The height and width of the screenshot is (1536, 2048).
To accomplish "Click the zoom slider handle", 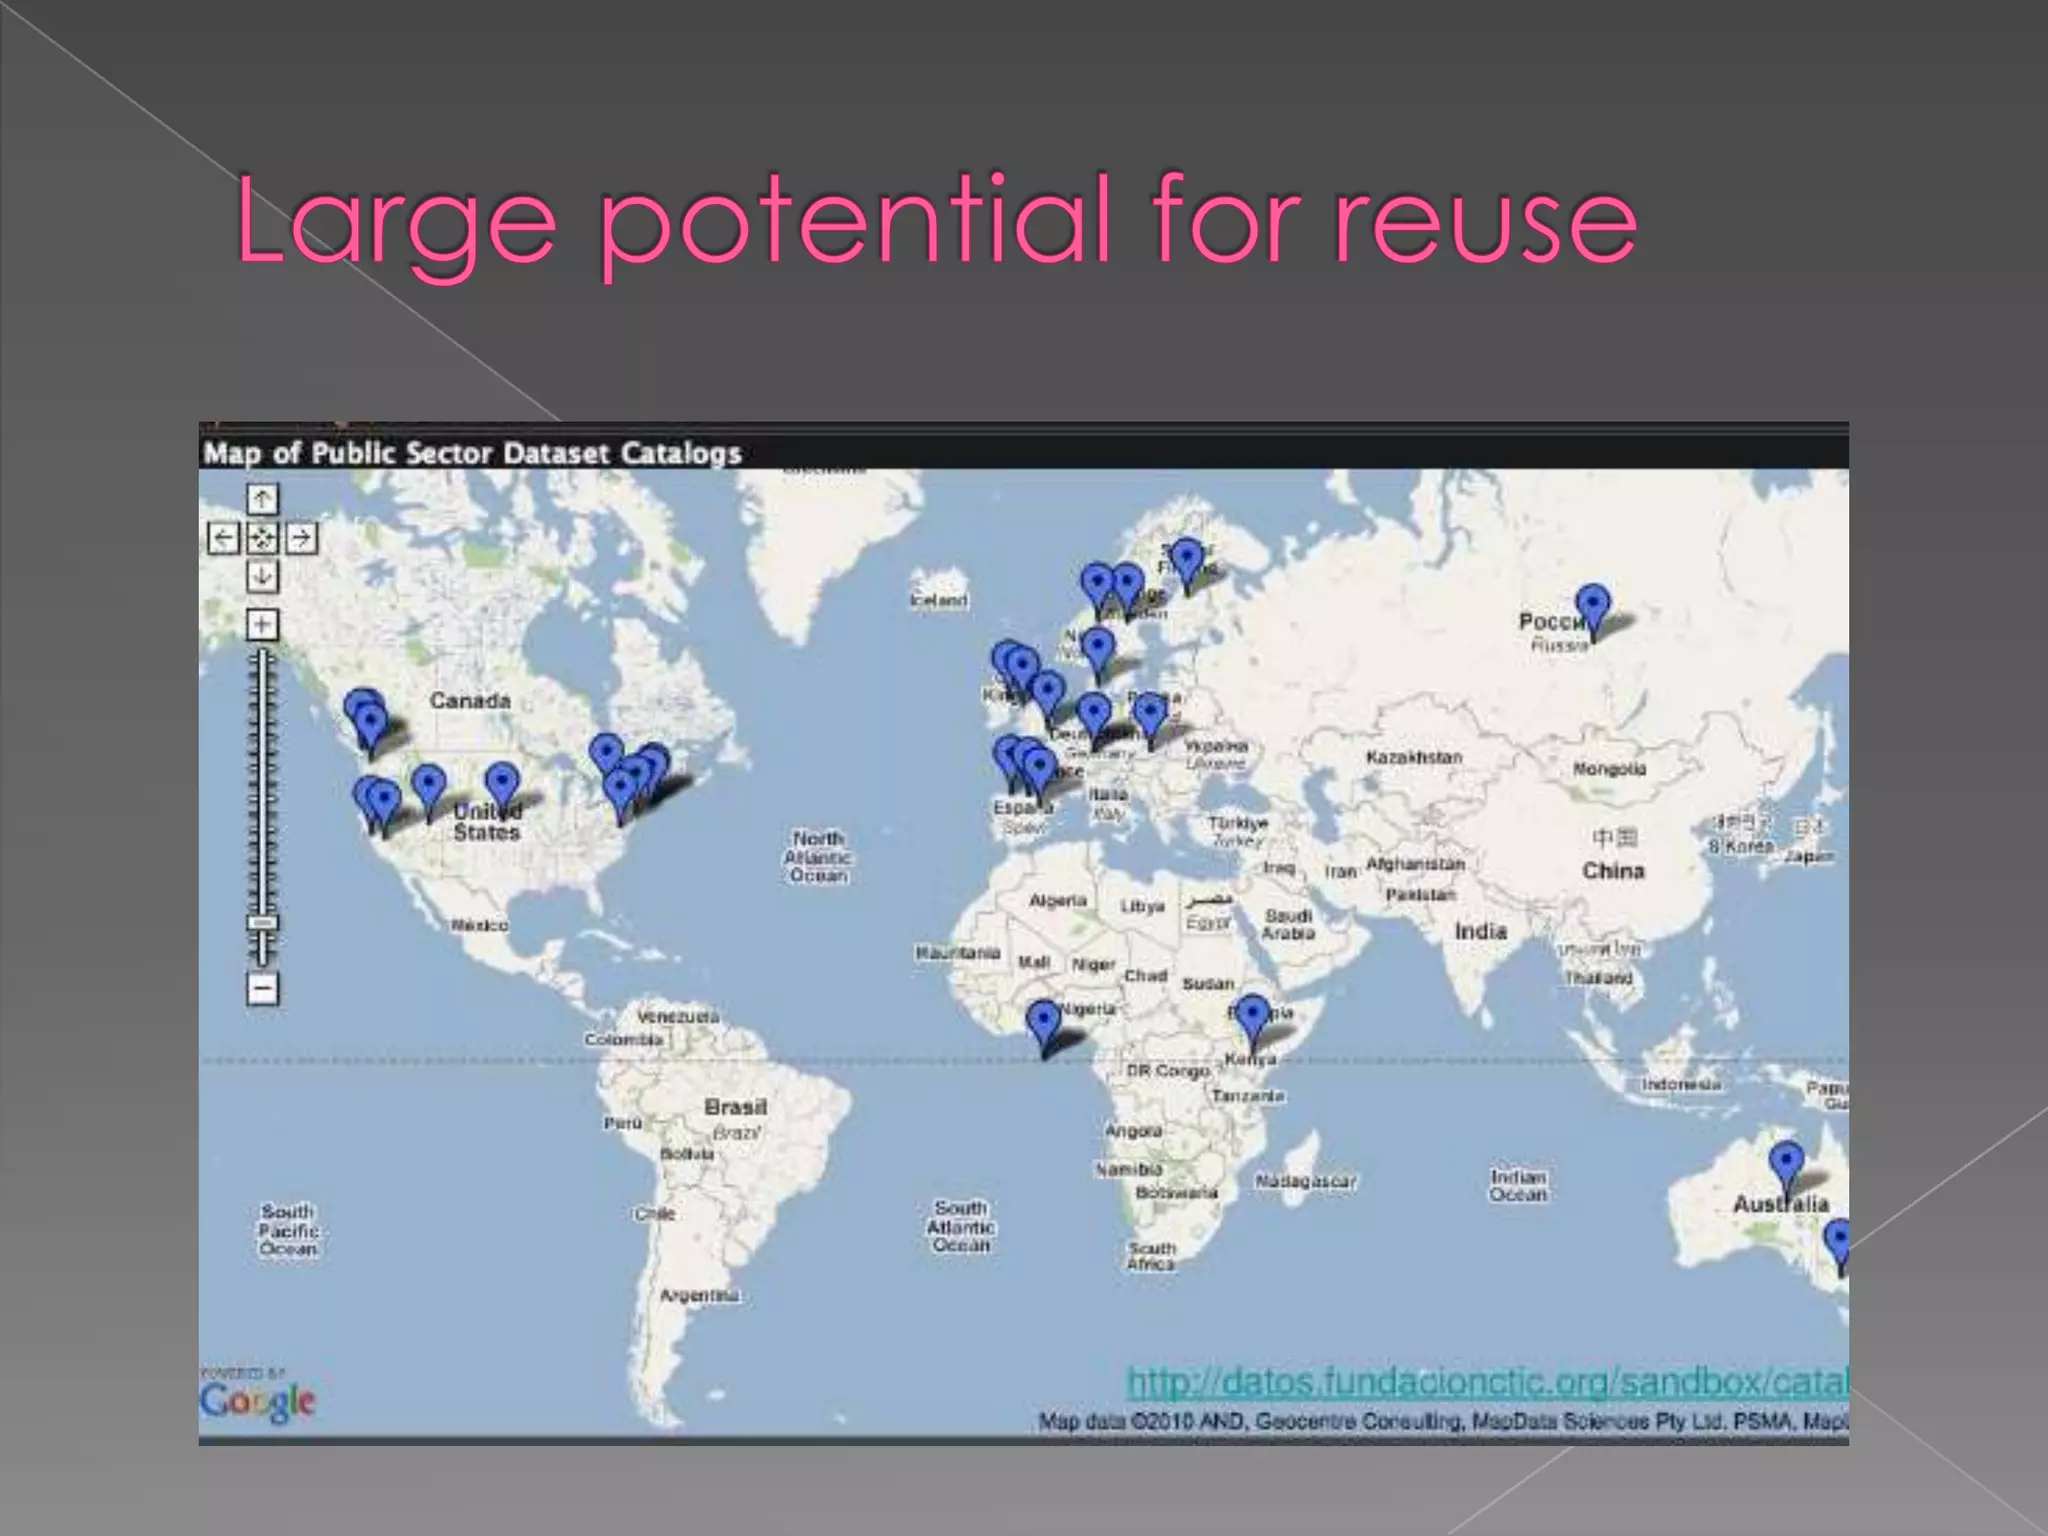I will coord(263,922).
